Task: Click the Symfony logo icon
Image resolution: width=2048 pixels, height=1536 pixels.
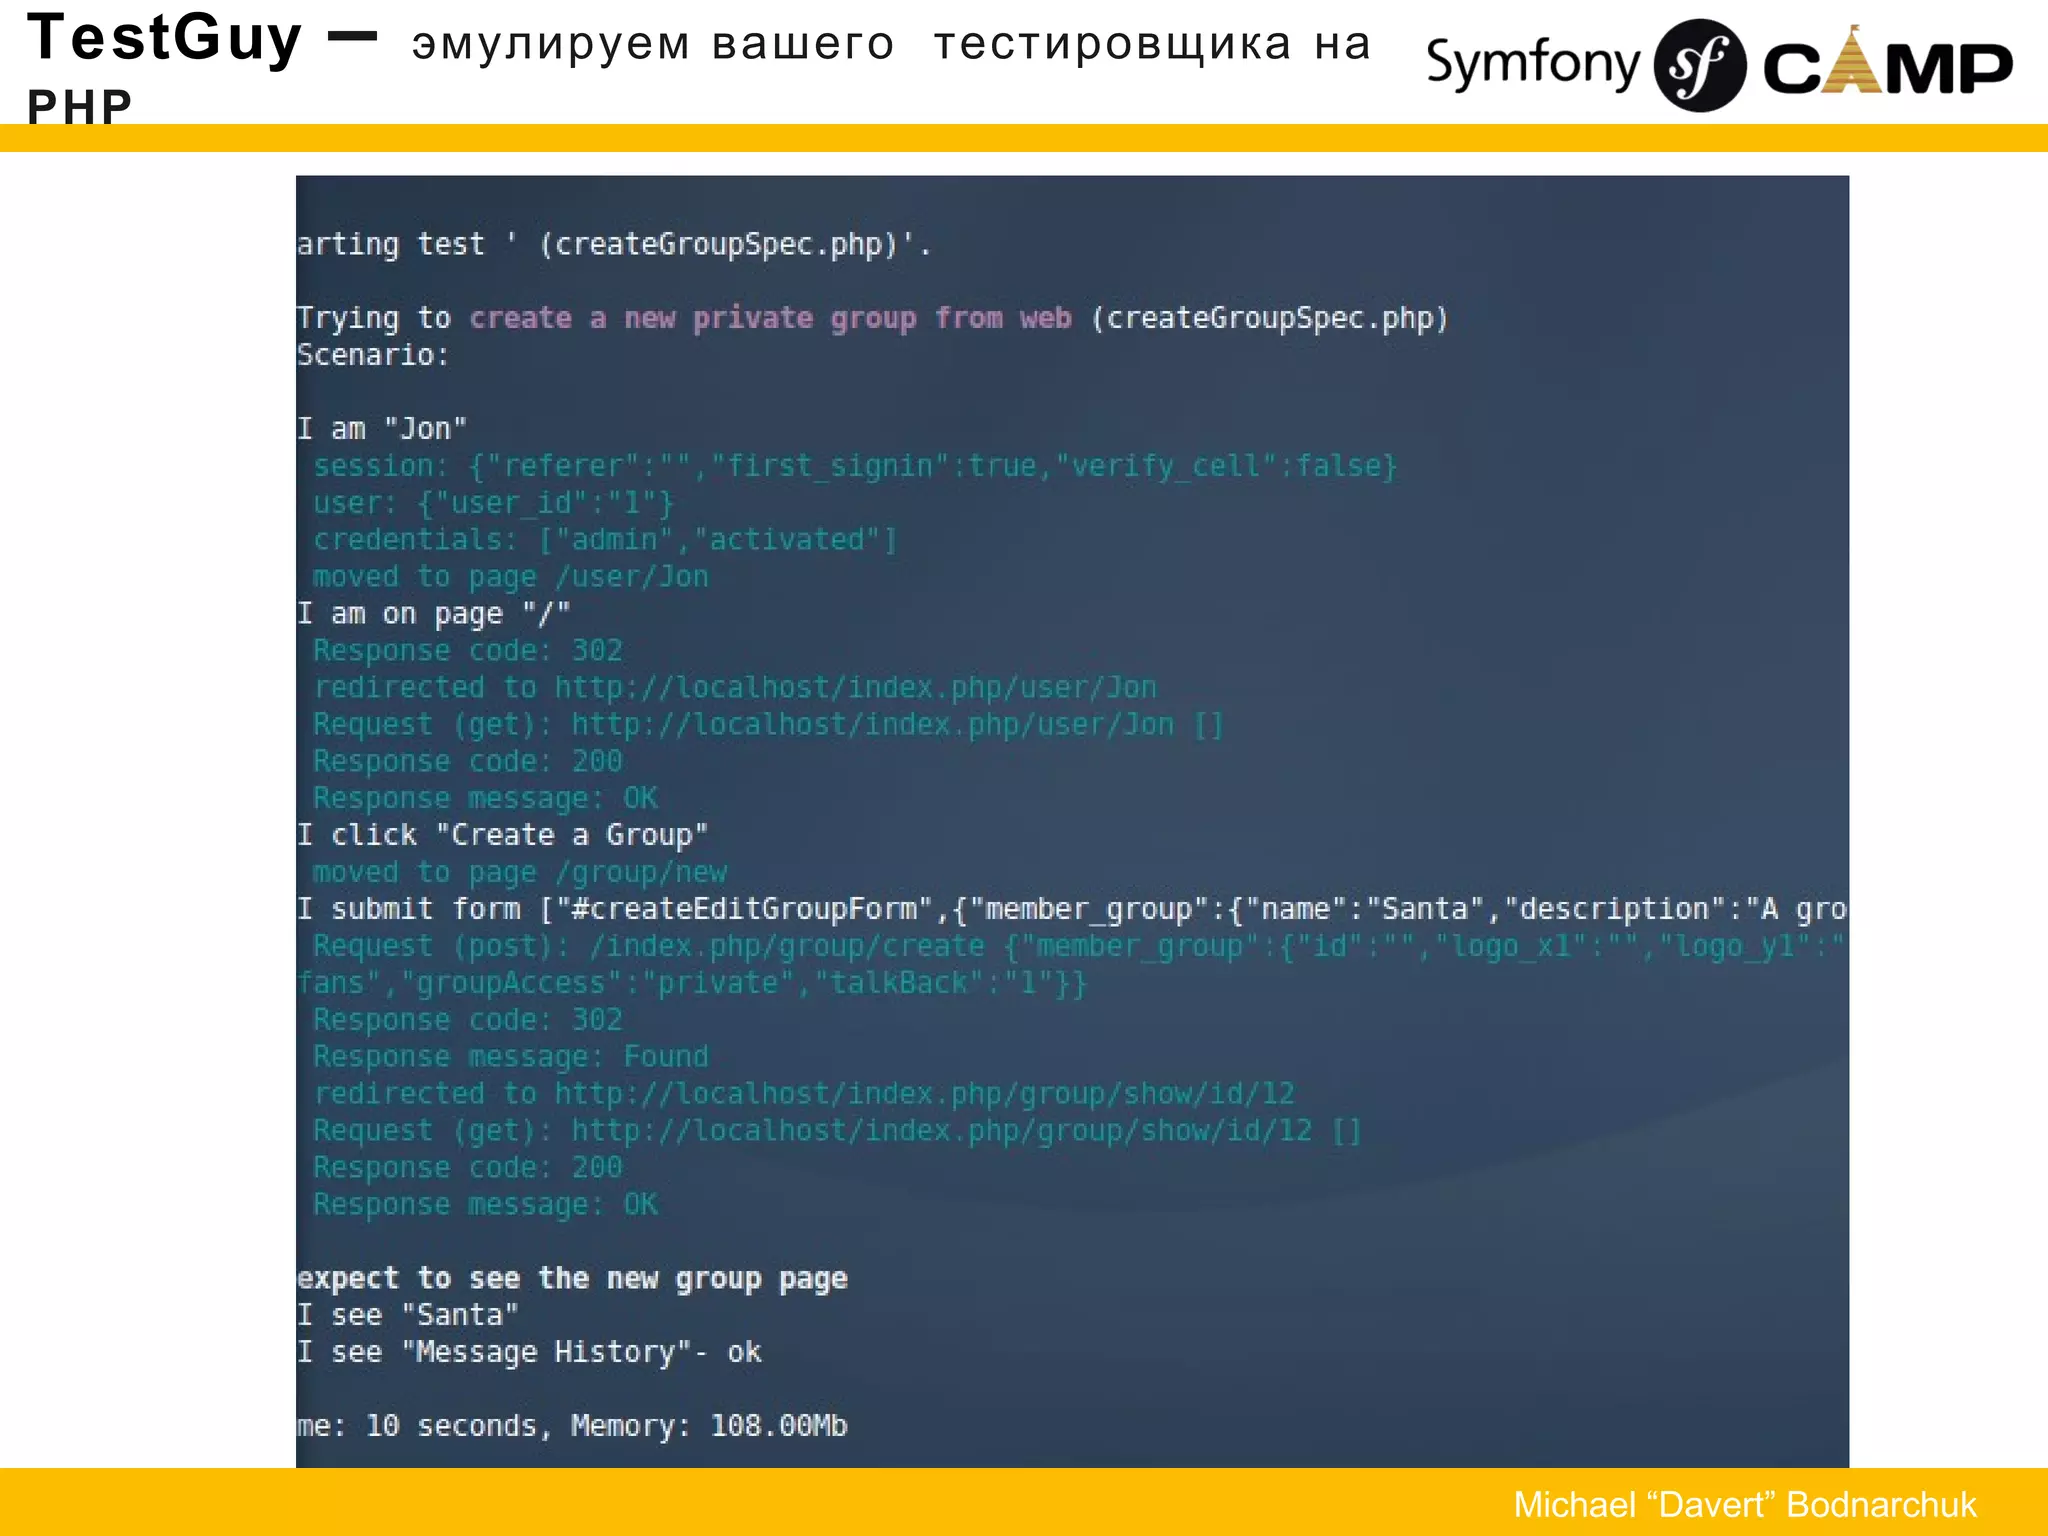Action: 1700,66
